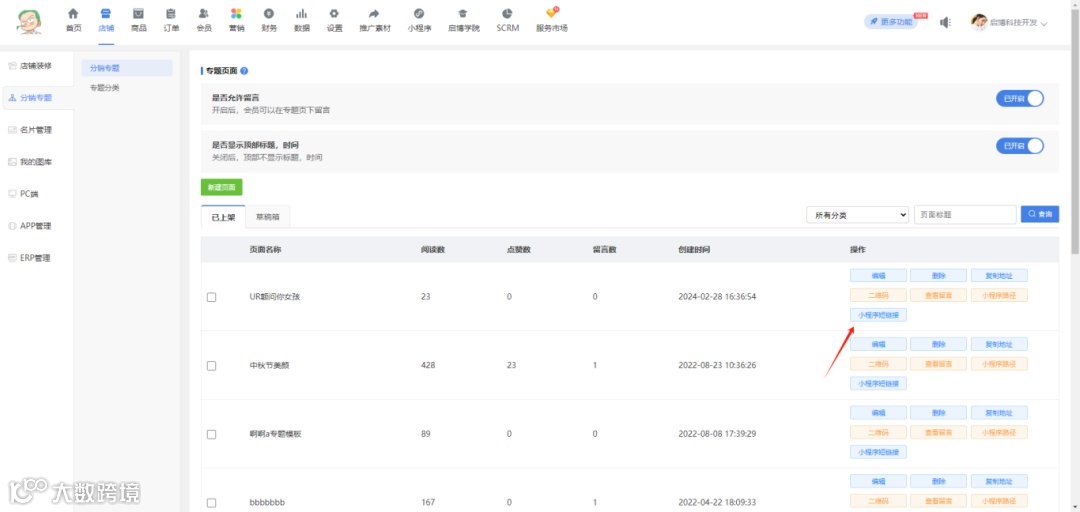The height and width of the screenshot is (512, 1080).
Task: Open the 会员 members icon
Action: click(x=204, y=14)
